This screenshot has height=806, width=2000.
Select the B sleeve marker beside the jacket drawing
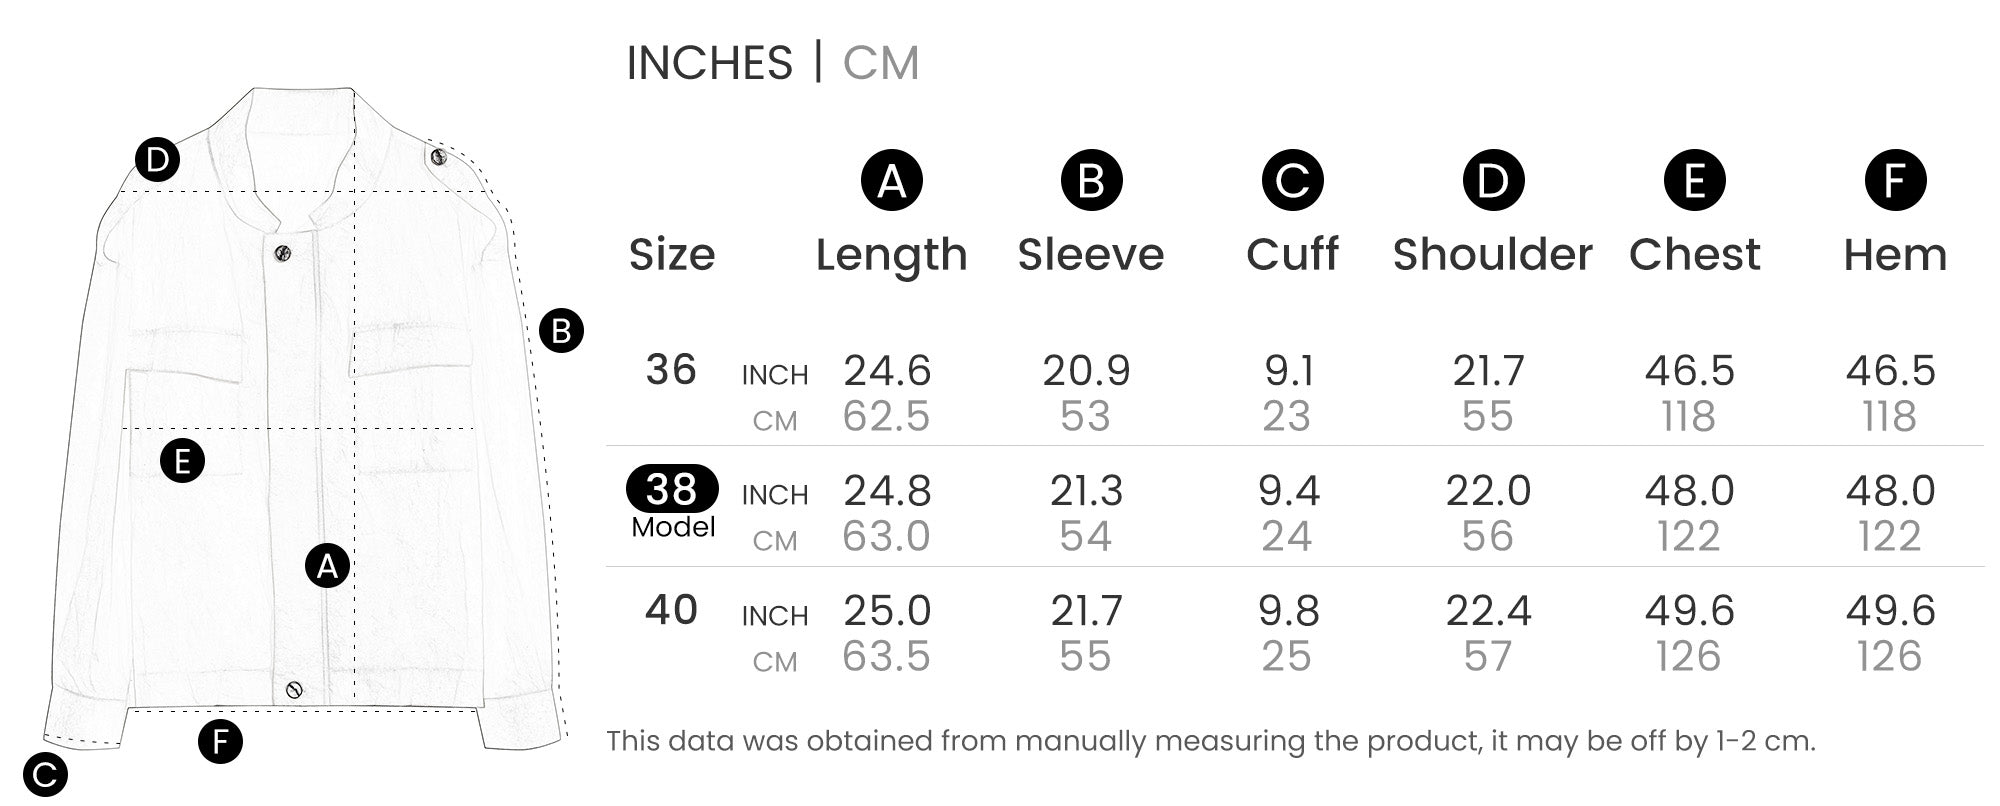561,331
